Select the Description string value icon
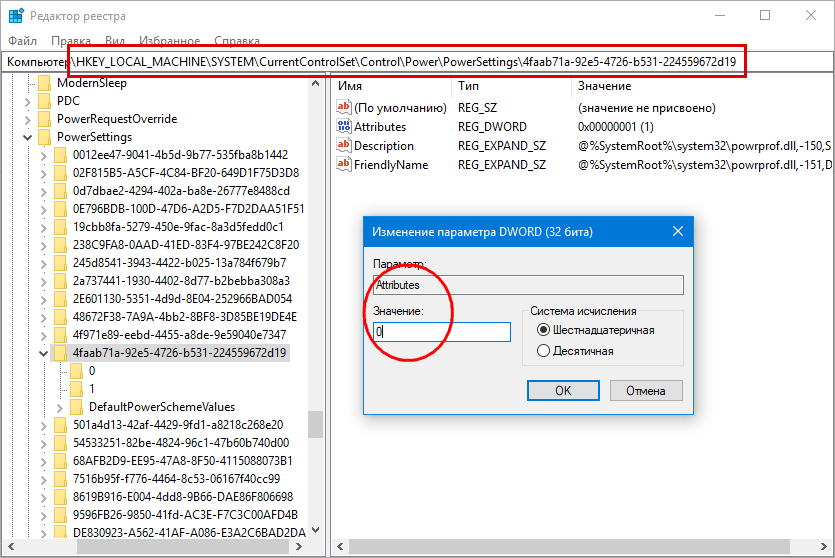Viewport: 835px width, 558px height. coord(344,145)
